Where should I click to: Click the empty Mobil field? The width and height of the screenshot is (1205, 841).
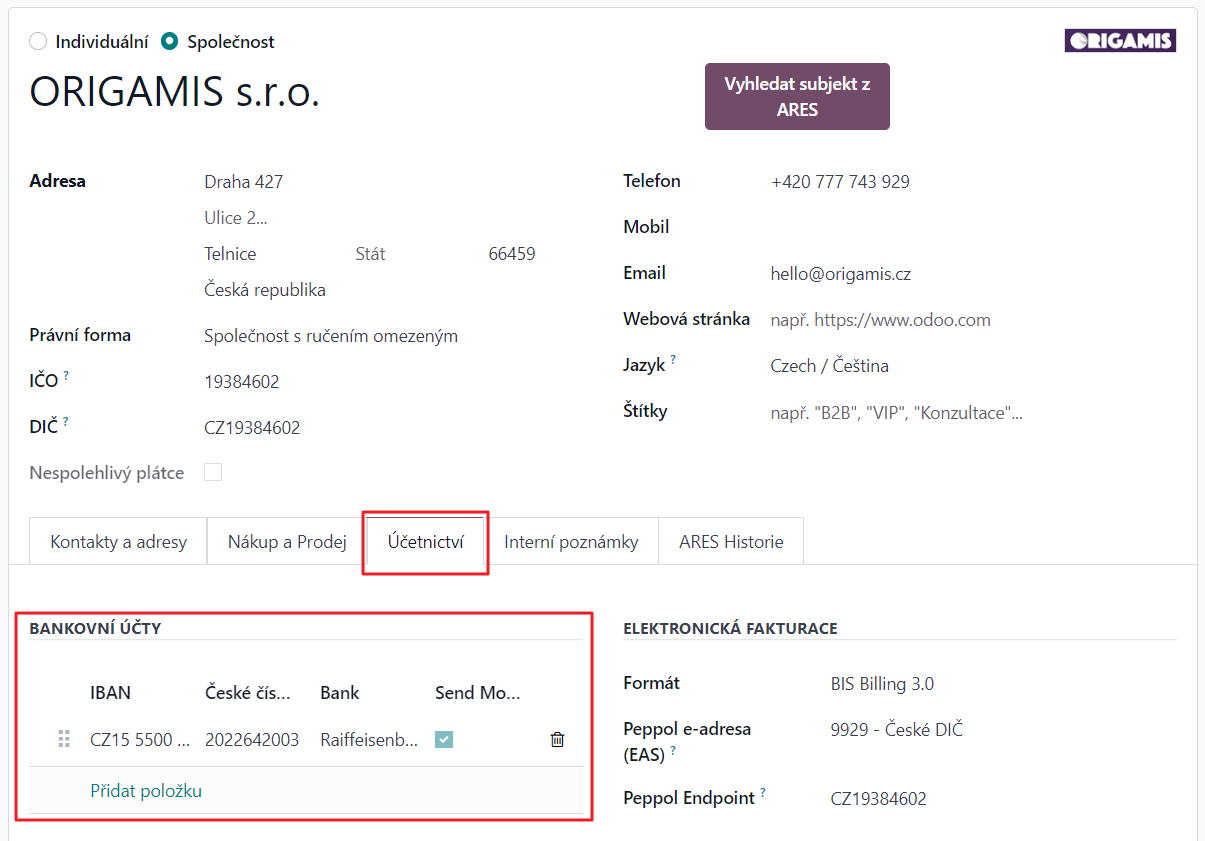pos(973,227)
